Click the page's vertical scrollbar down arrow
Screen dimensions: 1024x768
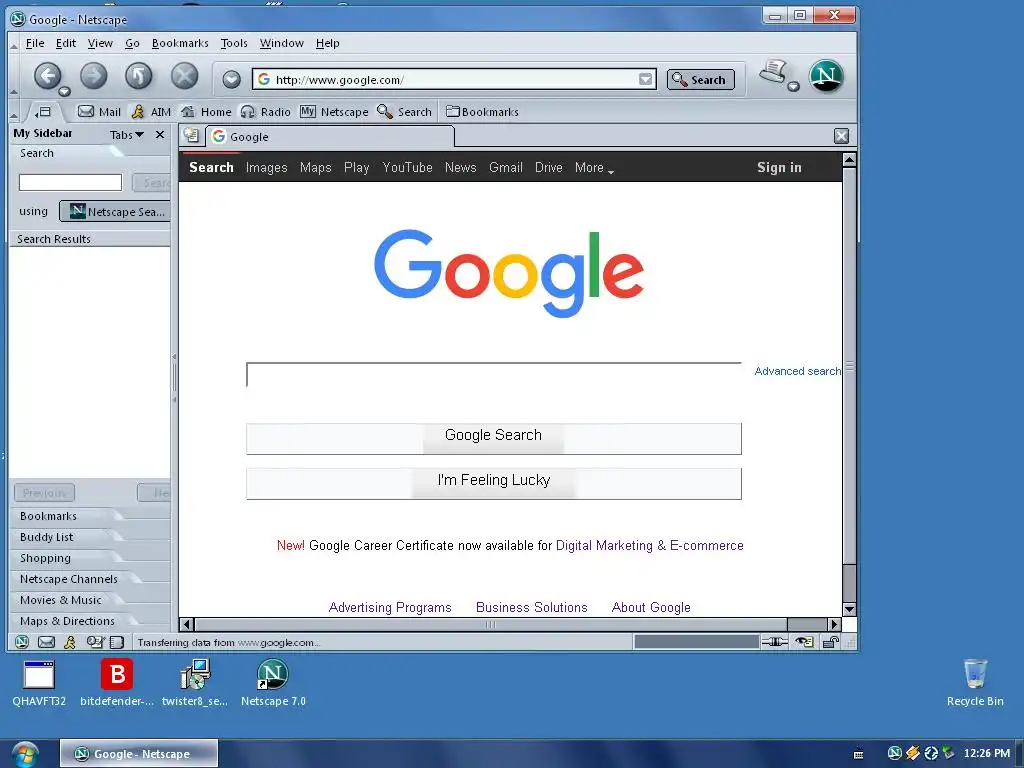[849, 609]
